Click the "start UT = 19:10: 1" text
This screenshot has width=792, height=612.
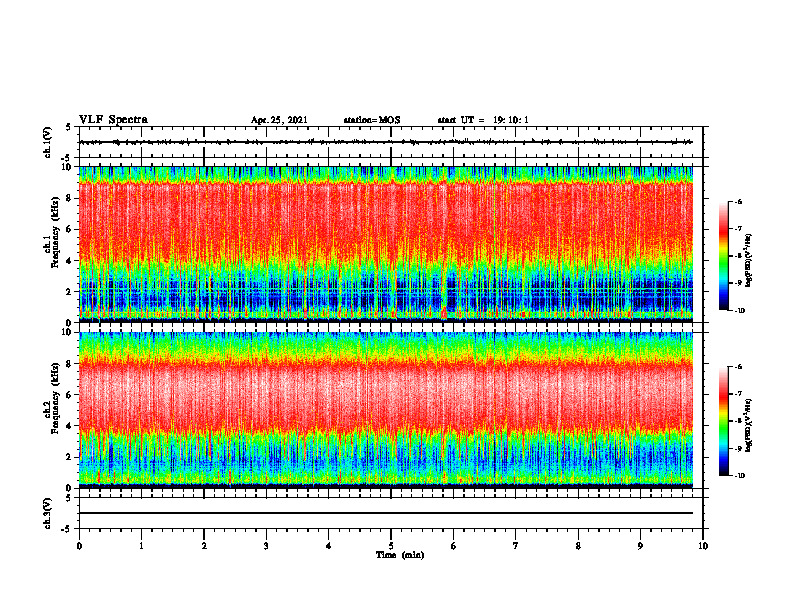click(483, 120)
